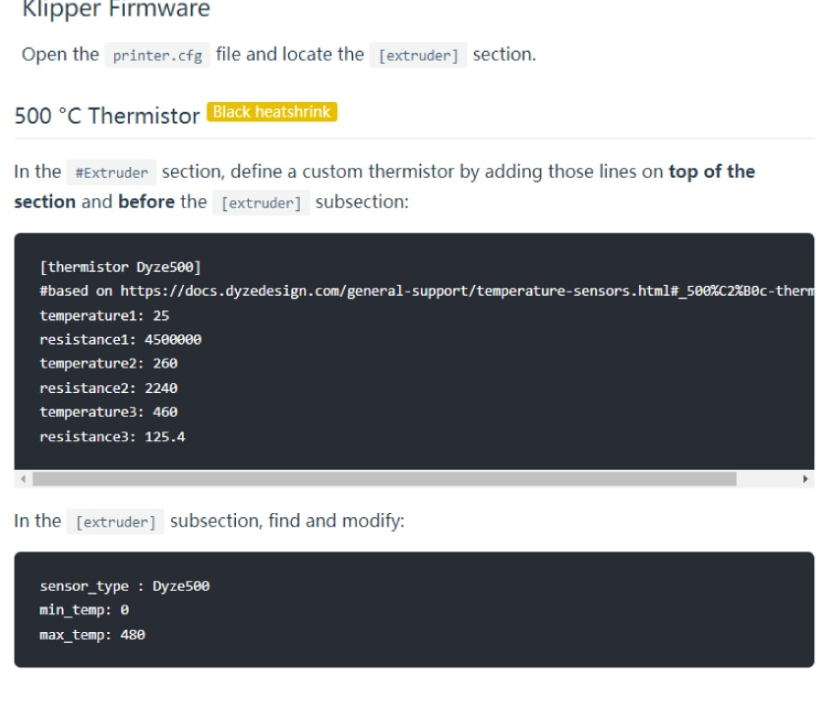The image size is (828, 704).
Task: Click the bold 'top of the' text
Action: click(712, 172)
